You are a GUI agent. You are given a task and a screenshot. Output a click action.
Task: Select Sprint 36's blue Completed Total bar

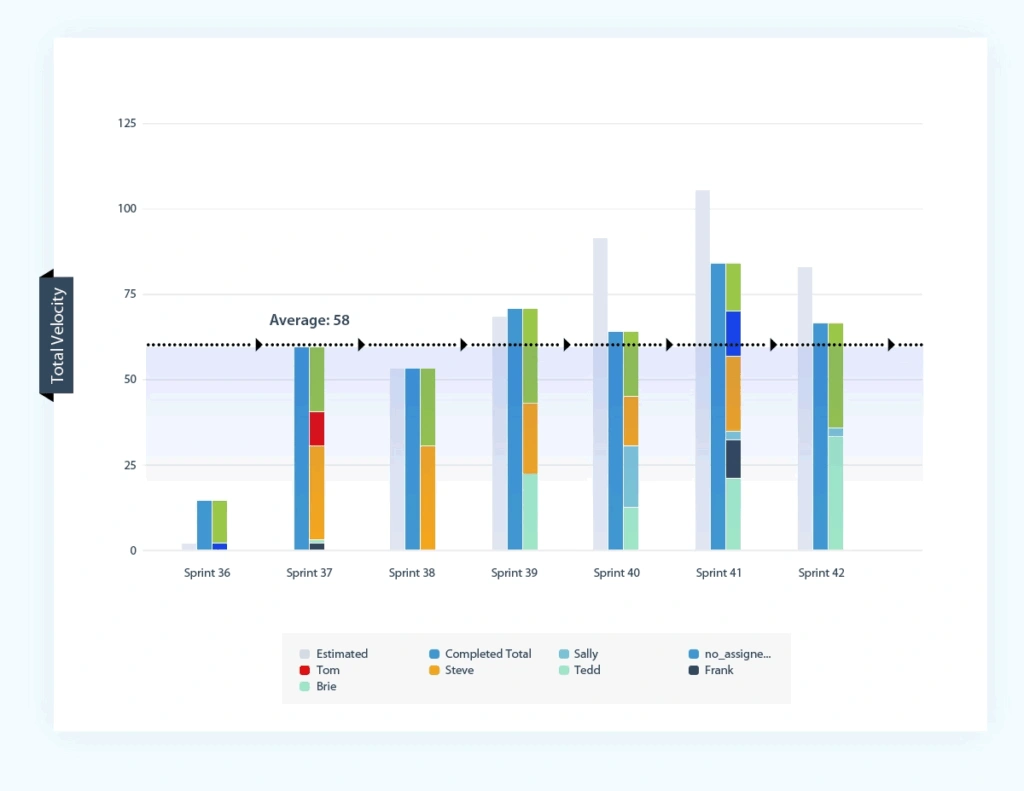(x=204, y=525)
